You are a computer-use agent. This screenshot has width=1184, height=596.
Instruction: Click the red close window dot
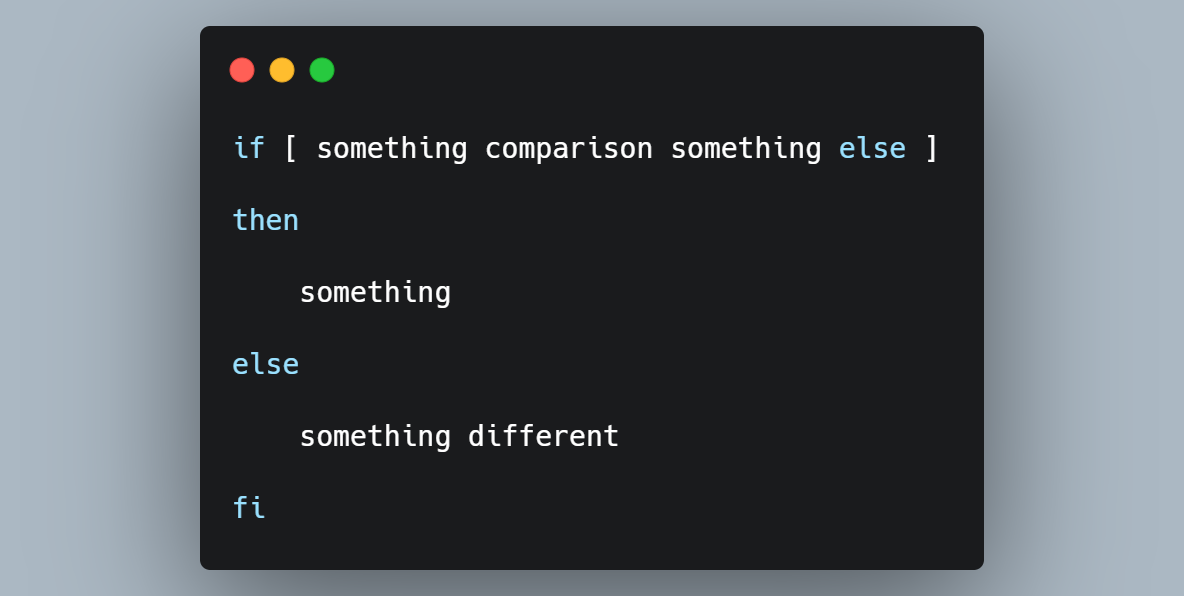pos(242,70)
